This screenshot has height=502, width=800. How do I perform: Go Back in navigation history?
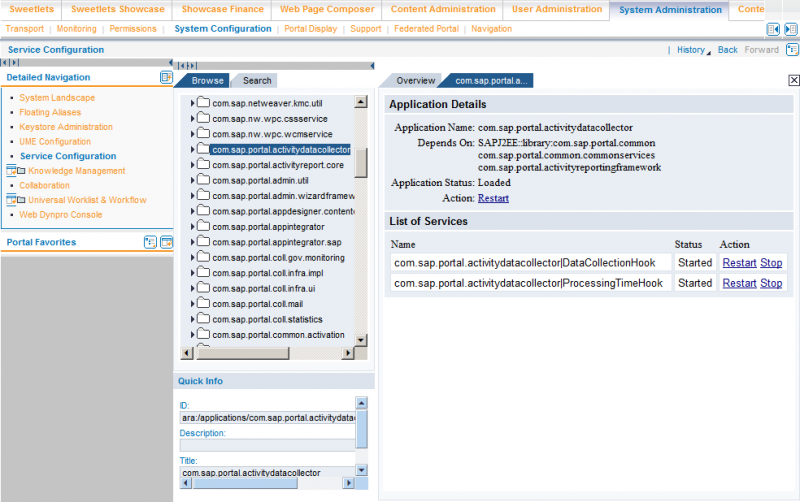728,49
